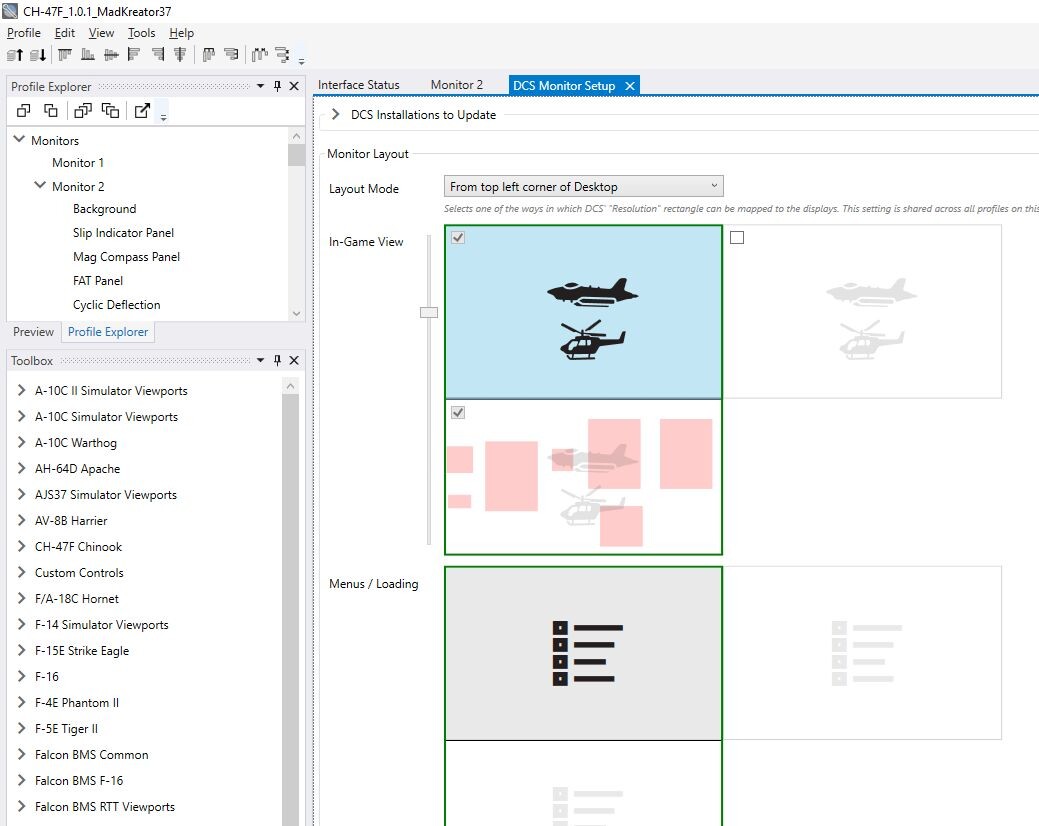1039x826 pixels.
Task: Close the DCS Monitor Setup tab
Action: pos(630,85)
